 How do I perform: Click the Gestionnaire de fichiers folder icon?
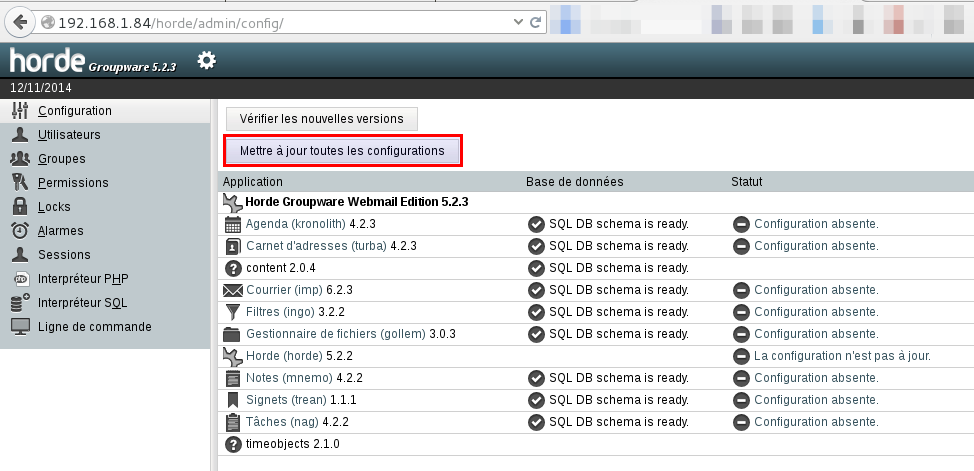pyautogui.click(x=233, y=334)
